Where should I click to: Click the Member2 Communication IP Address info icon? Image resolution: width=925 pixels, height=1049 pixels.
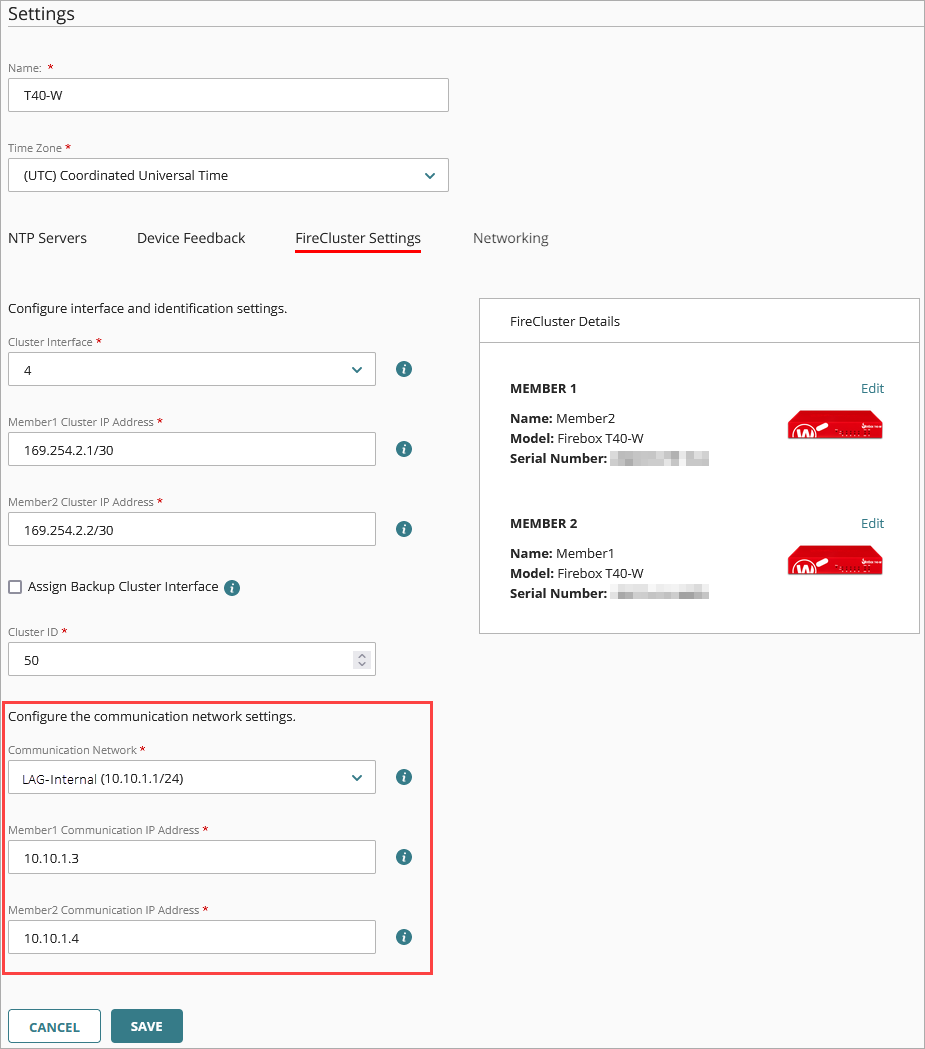click(403, 937)
